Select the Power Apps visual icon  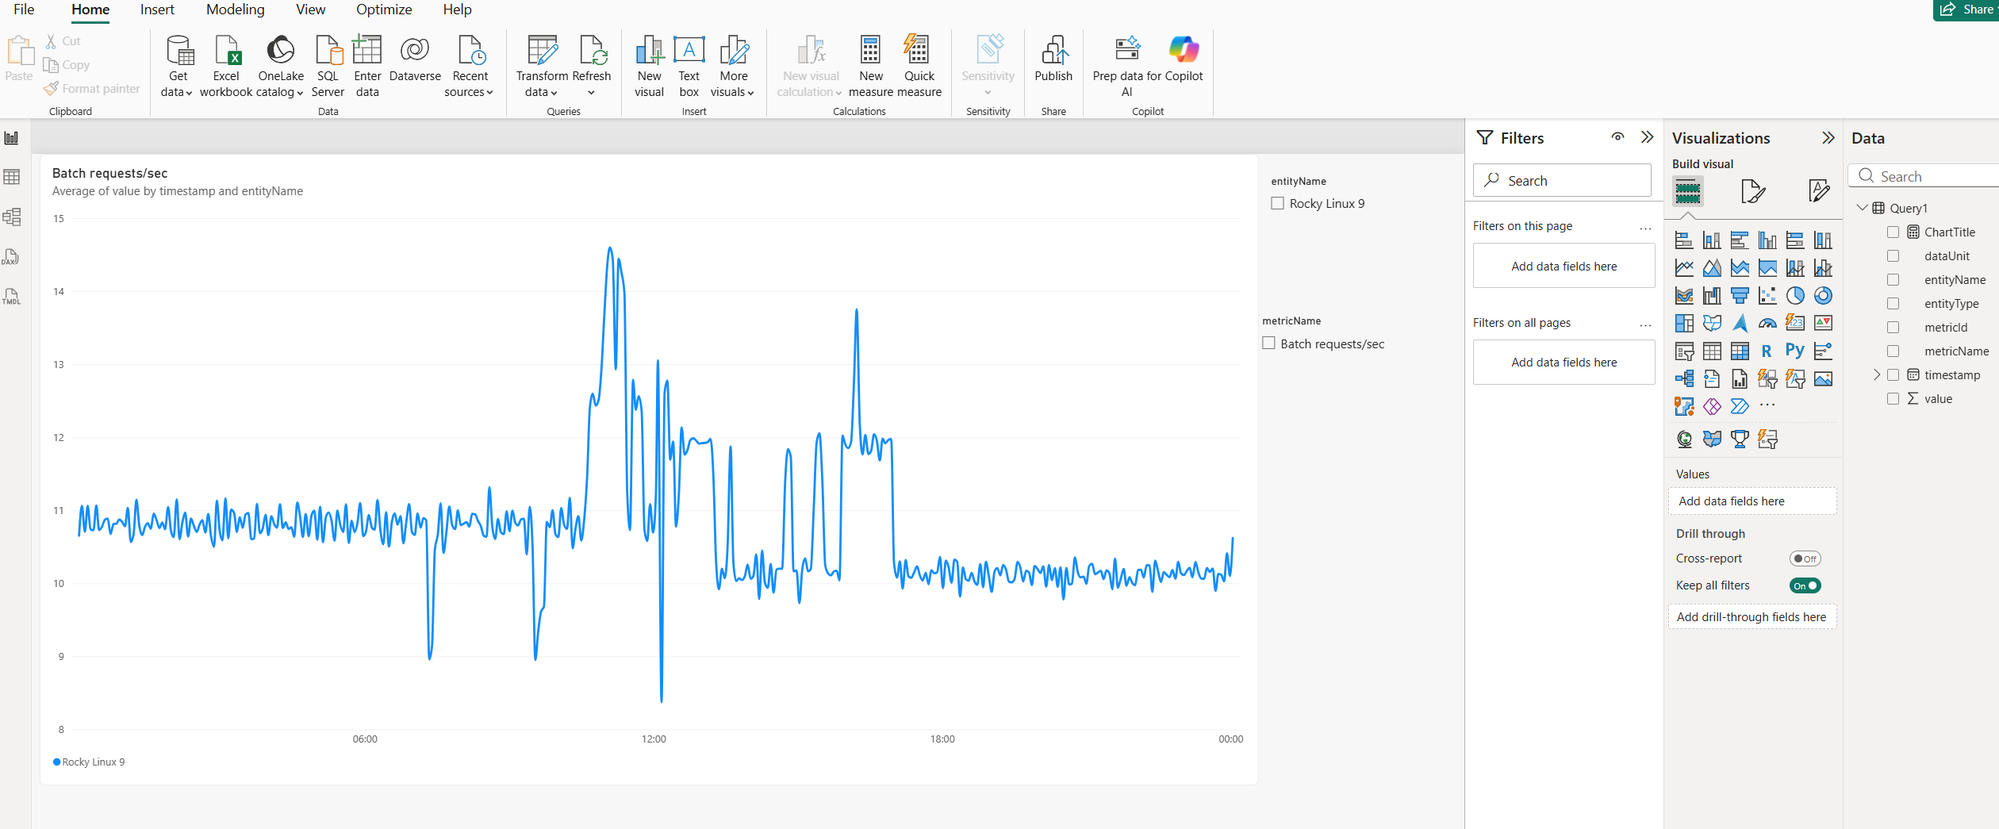click(1712, 406)
